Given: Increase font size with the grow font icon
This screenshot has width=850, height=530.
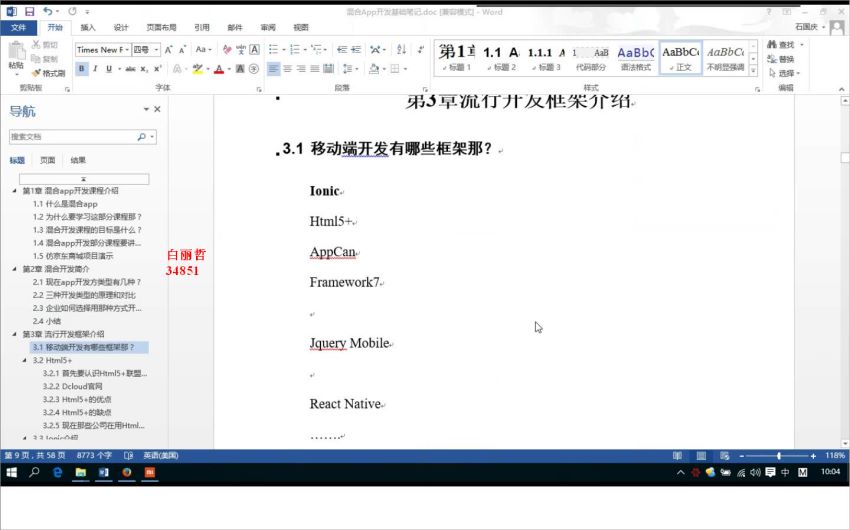Looking at the screenshot, I should [169, 50].
